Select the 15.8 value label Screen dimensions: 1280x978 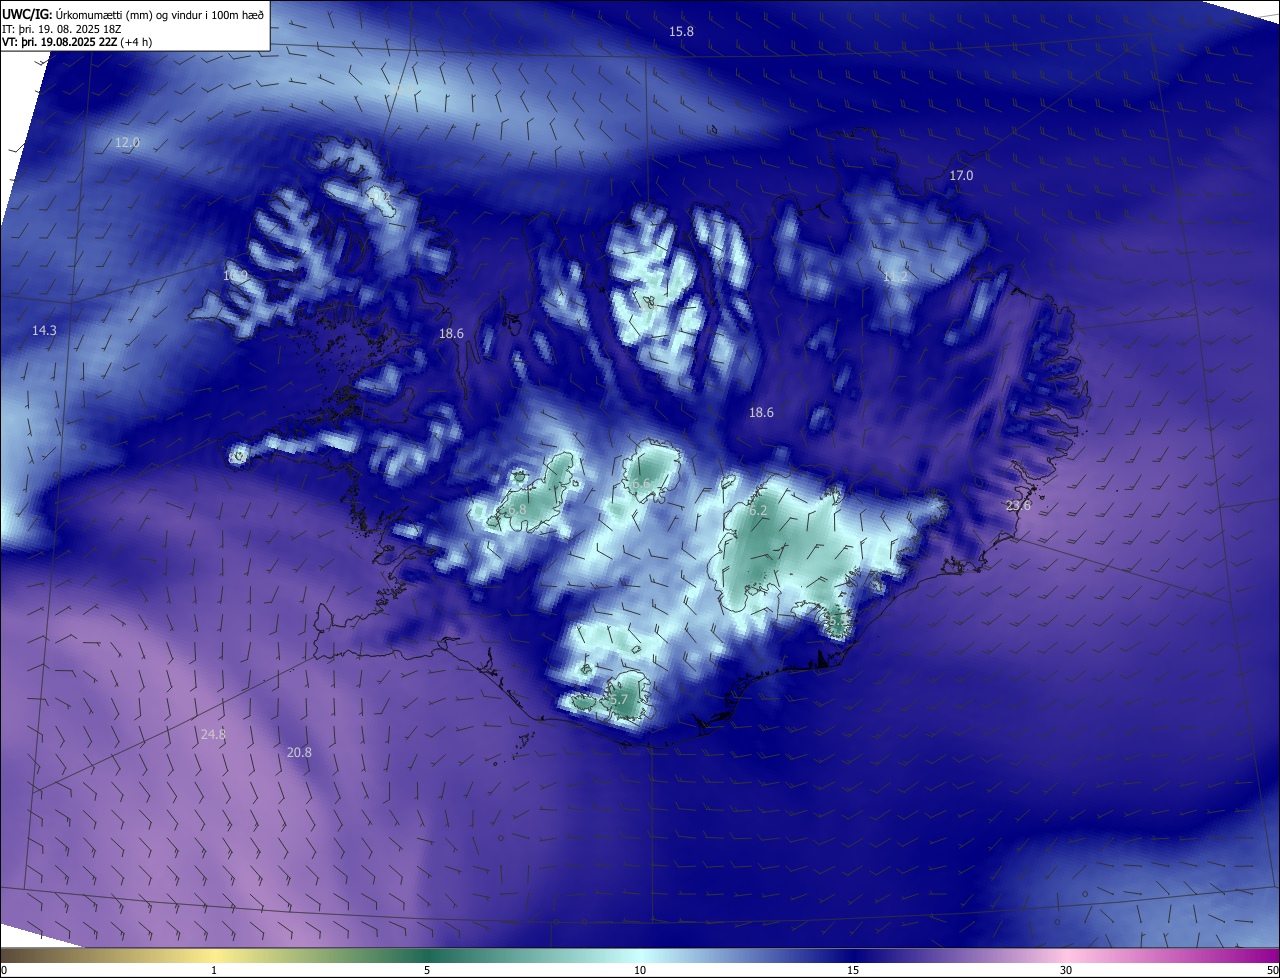681,32
